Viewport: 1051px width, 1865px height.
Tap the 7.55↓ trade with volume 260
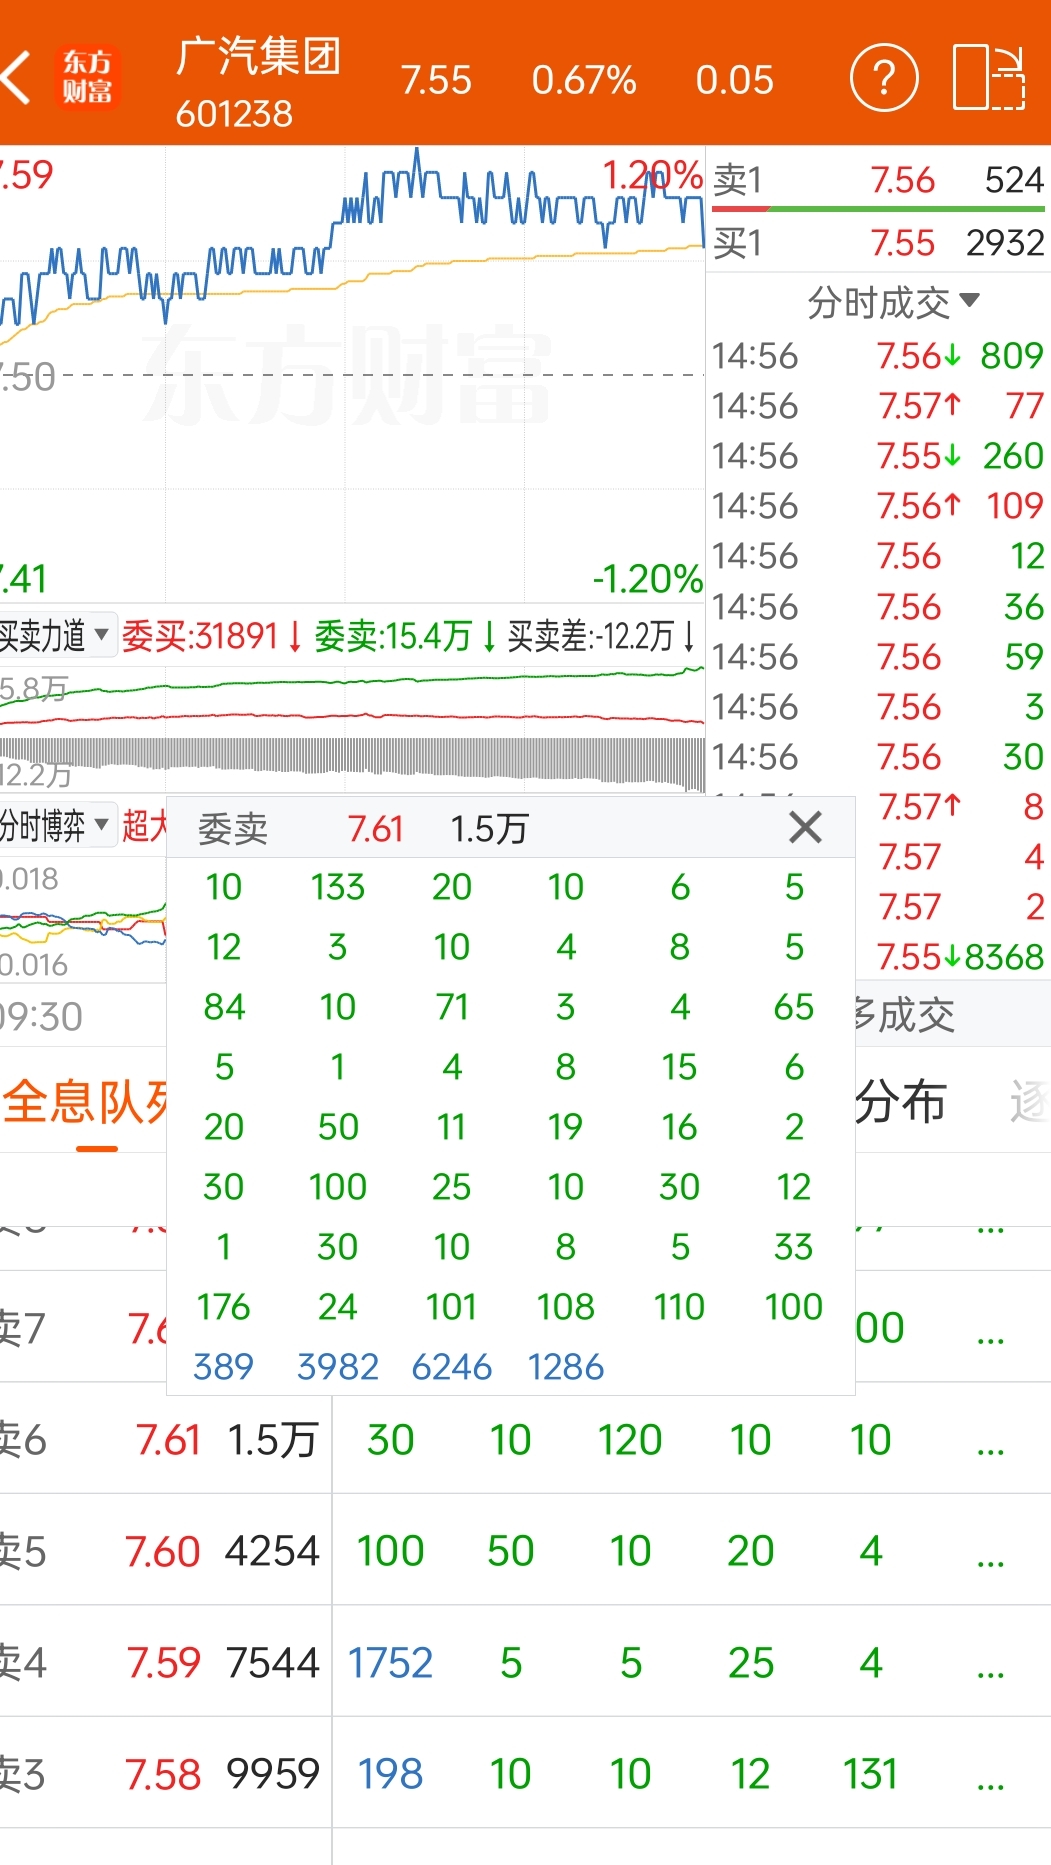[x=878, y=456]
